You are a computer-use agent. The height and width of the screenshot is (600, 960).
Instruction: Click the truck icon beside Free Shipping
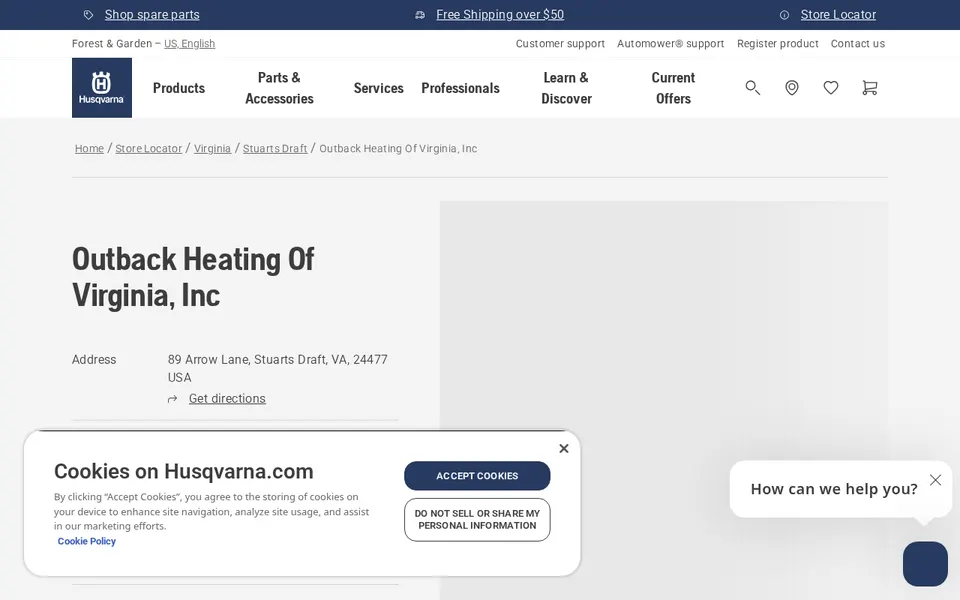(420, 15)
